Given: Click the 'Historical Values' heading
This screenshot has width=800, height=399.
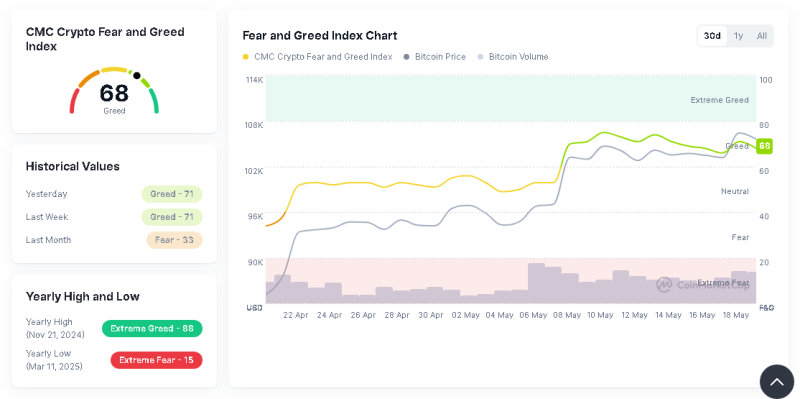Looking at the screenshot, I should pos(72,166).
